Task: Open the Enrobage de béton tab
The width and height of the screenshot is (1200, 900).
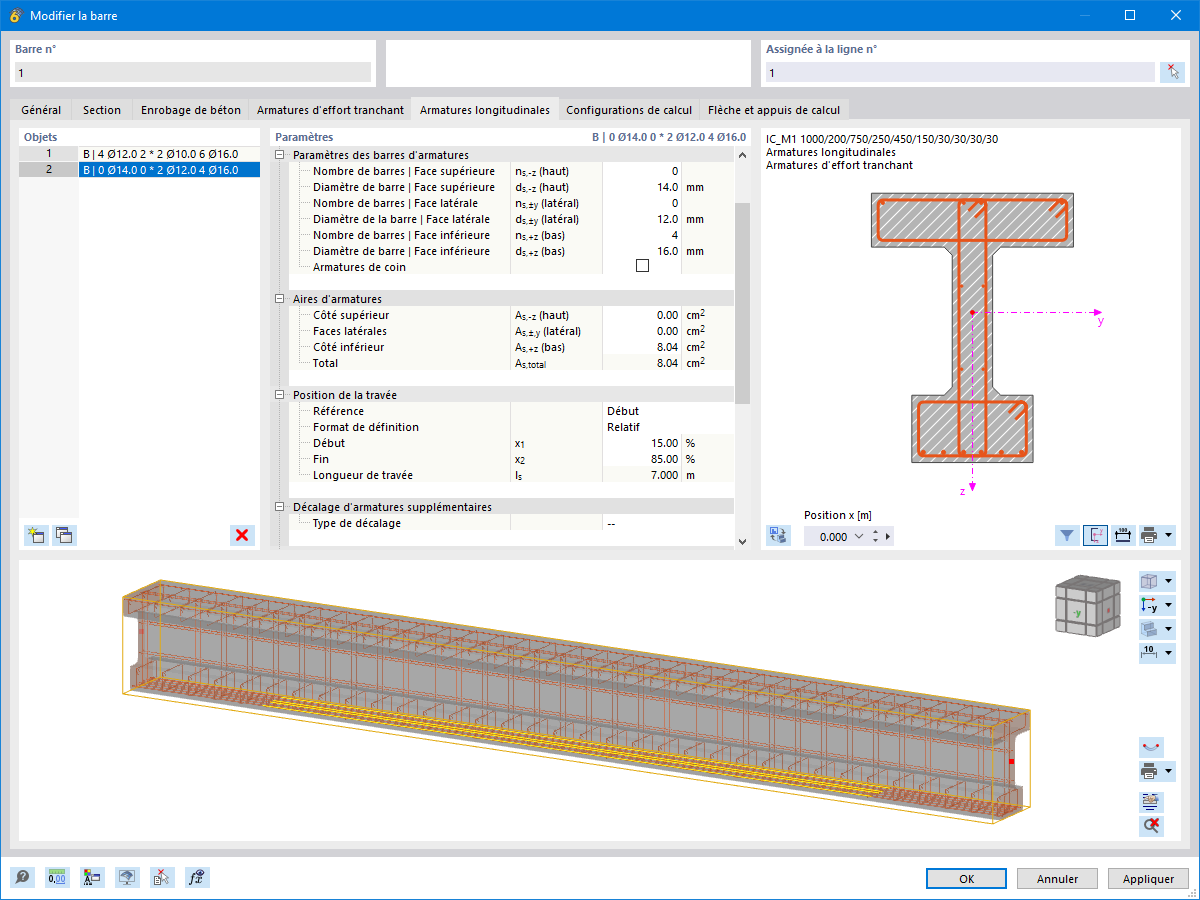Action: coord(191,110)
